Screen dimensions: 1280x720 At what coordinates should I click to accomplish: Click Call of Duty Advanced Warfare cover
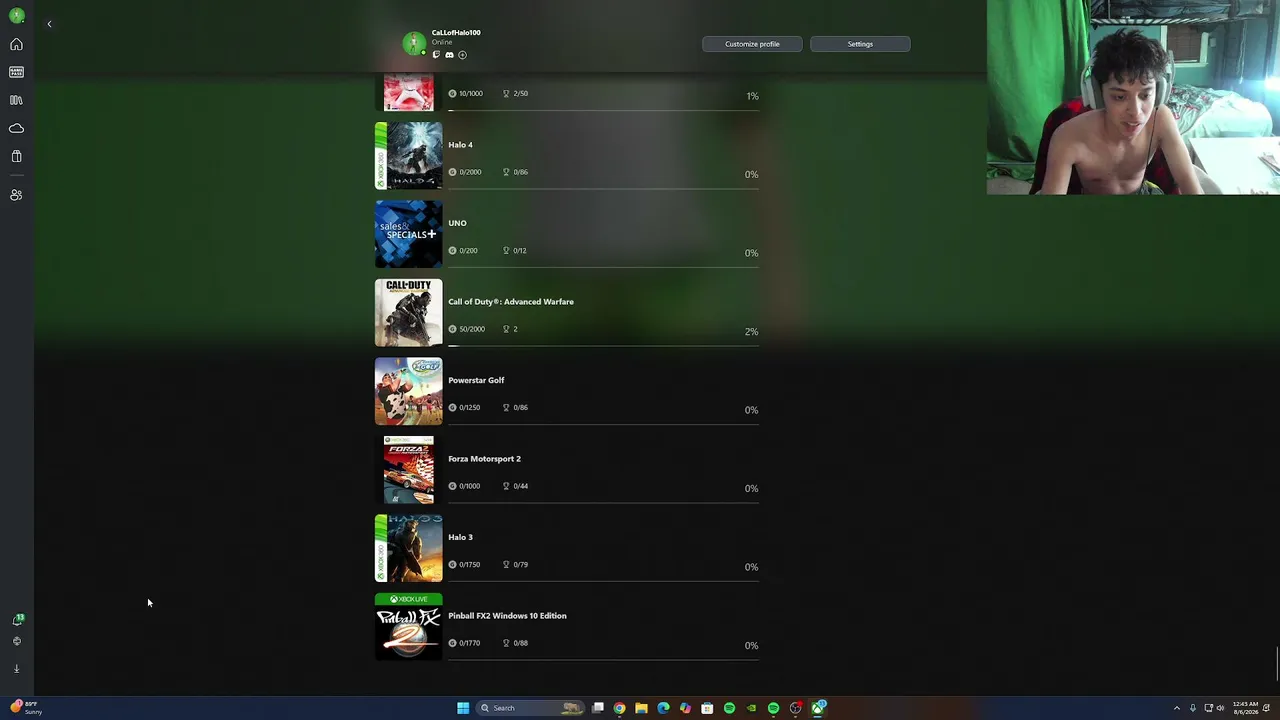(x=408, y=313)
